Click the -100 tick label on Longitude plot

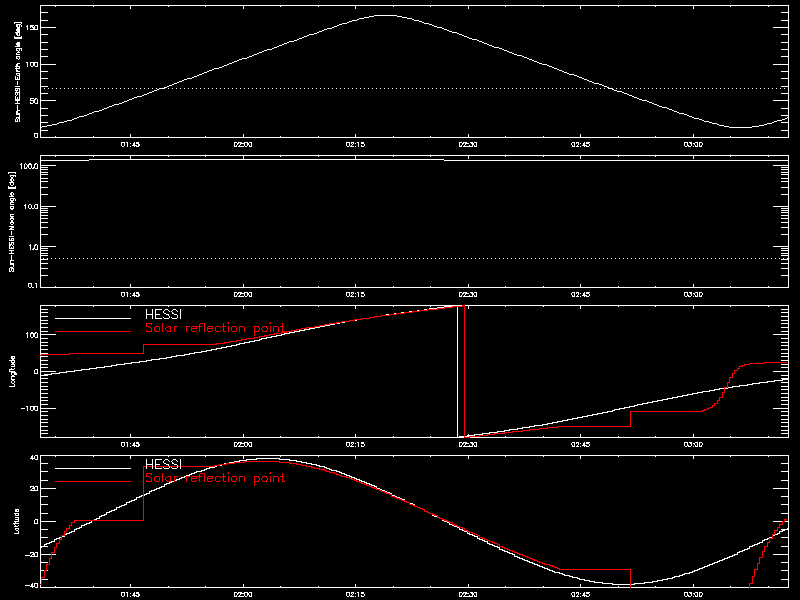pyautogui.click(x=30, y=408)
